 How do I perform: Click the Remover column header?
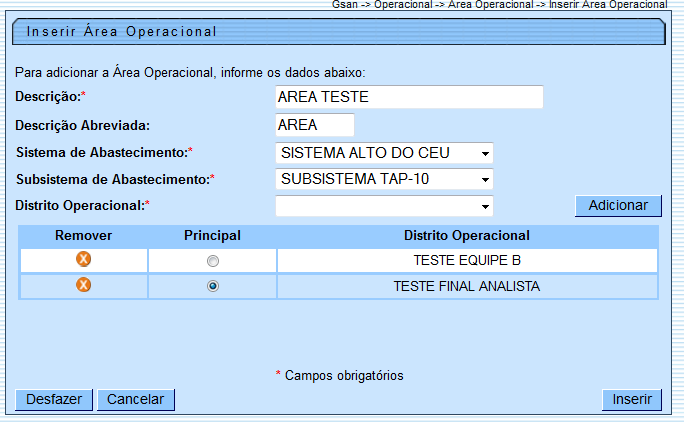click(x=84, y=235)
